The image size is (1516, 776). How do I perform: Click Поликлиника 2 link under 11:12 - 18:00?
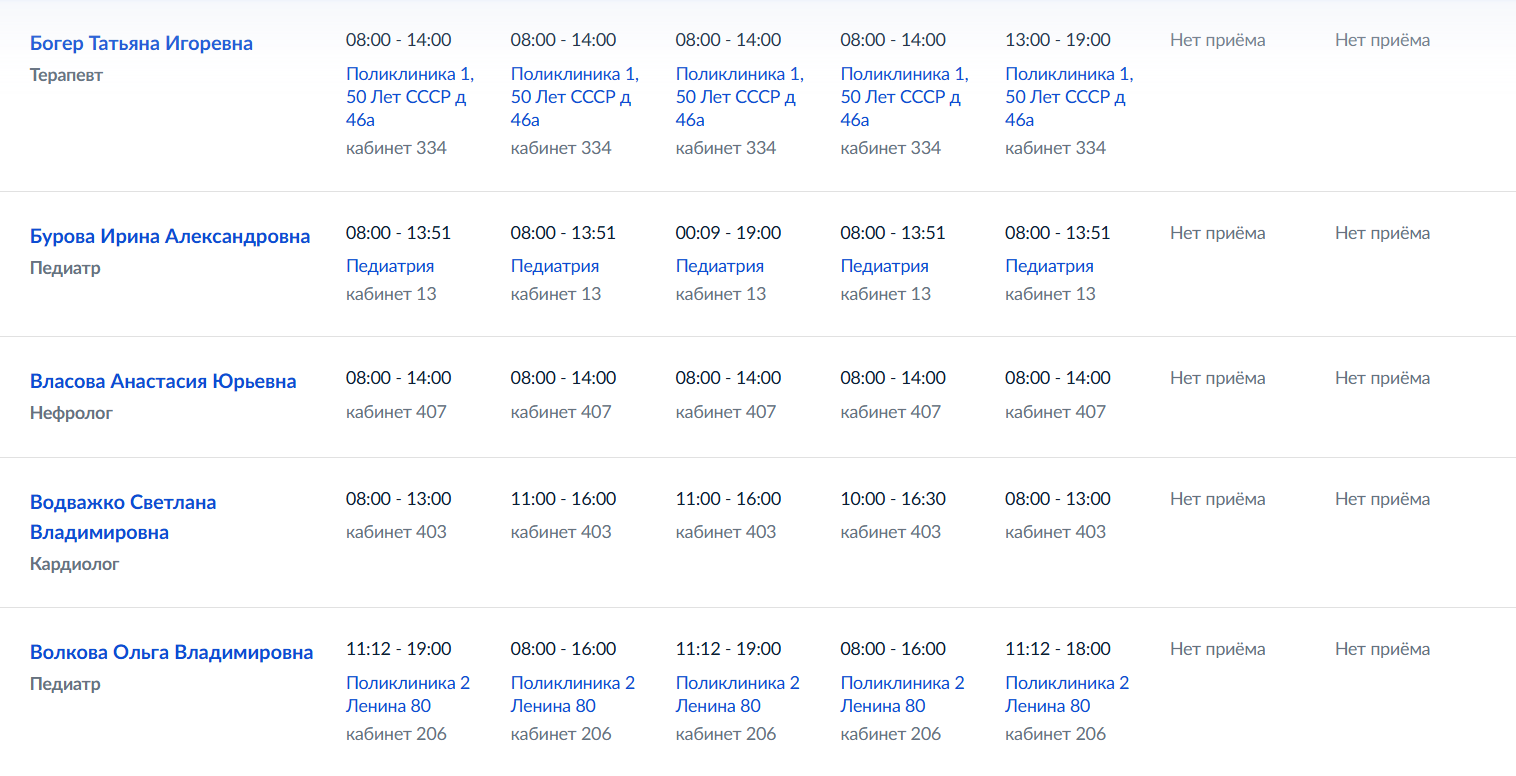tap(1067, 694)
